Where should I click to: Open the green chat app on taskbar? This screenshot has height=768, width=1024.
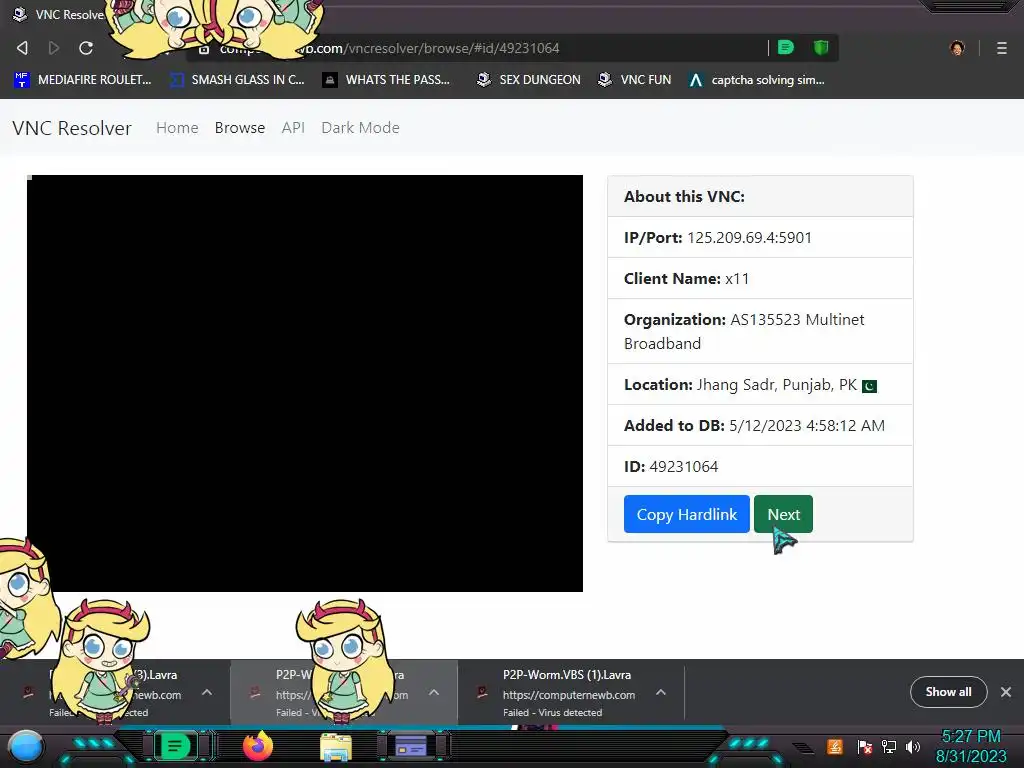point(175,746)
